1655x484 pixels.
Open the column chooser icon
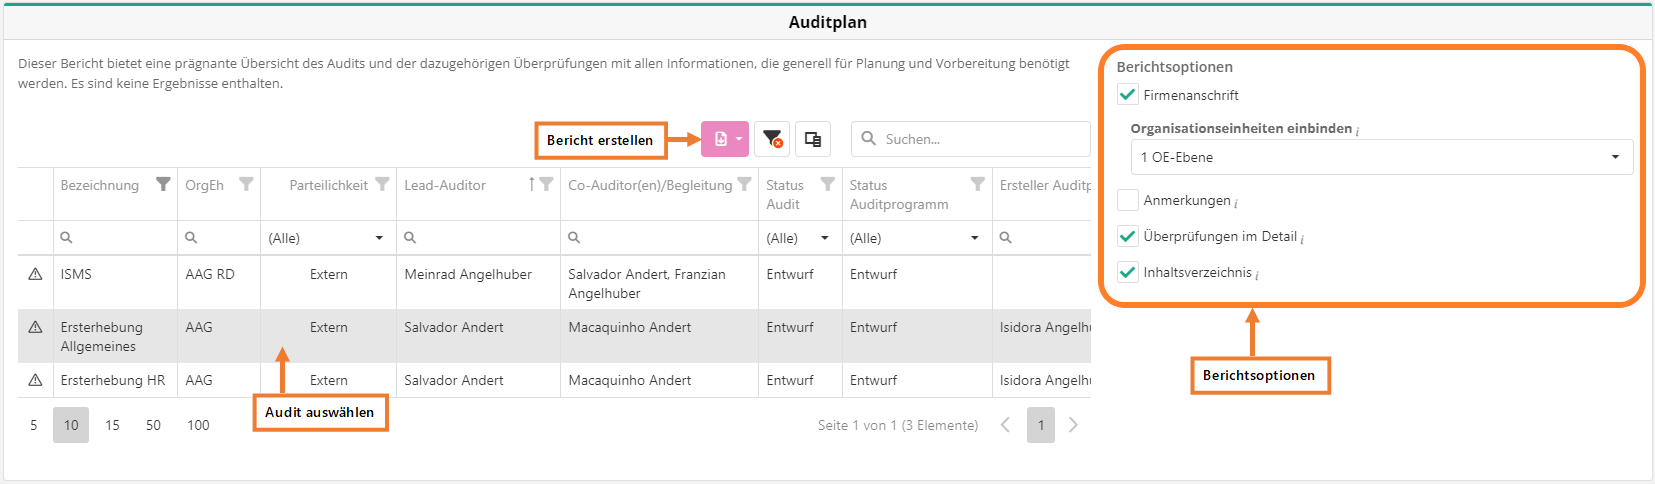[x=813, y=139]
